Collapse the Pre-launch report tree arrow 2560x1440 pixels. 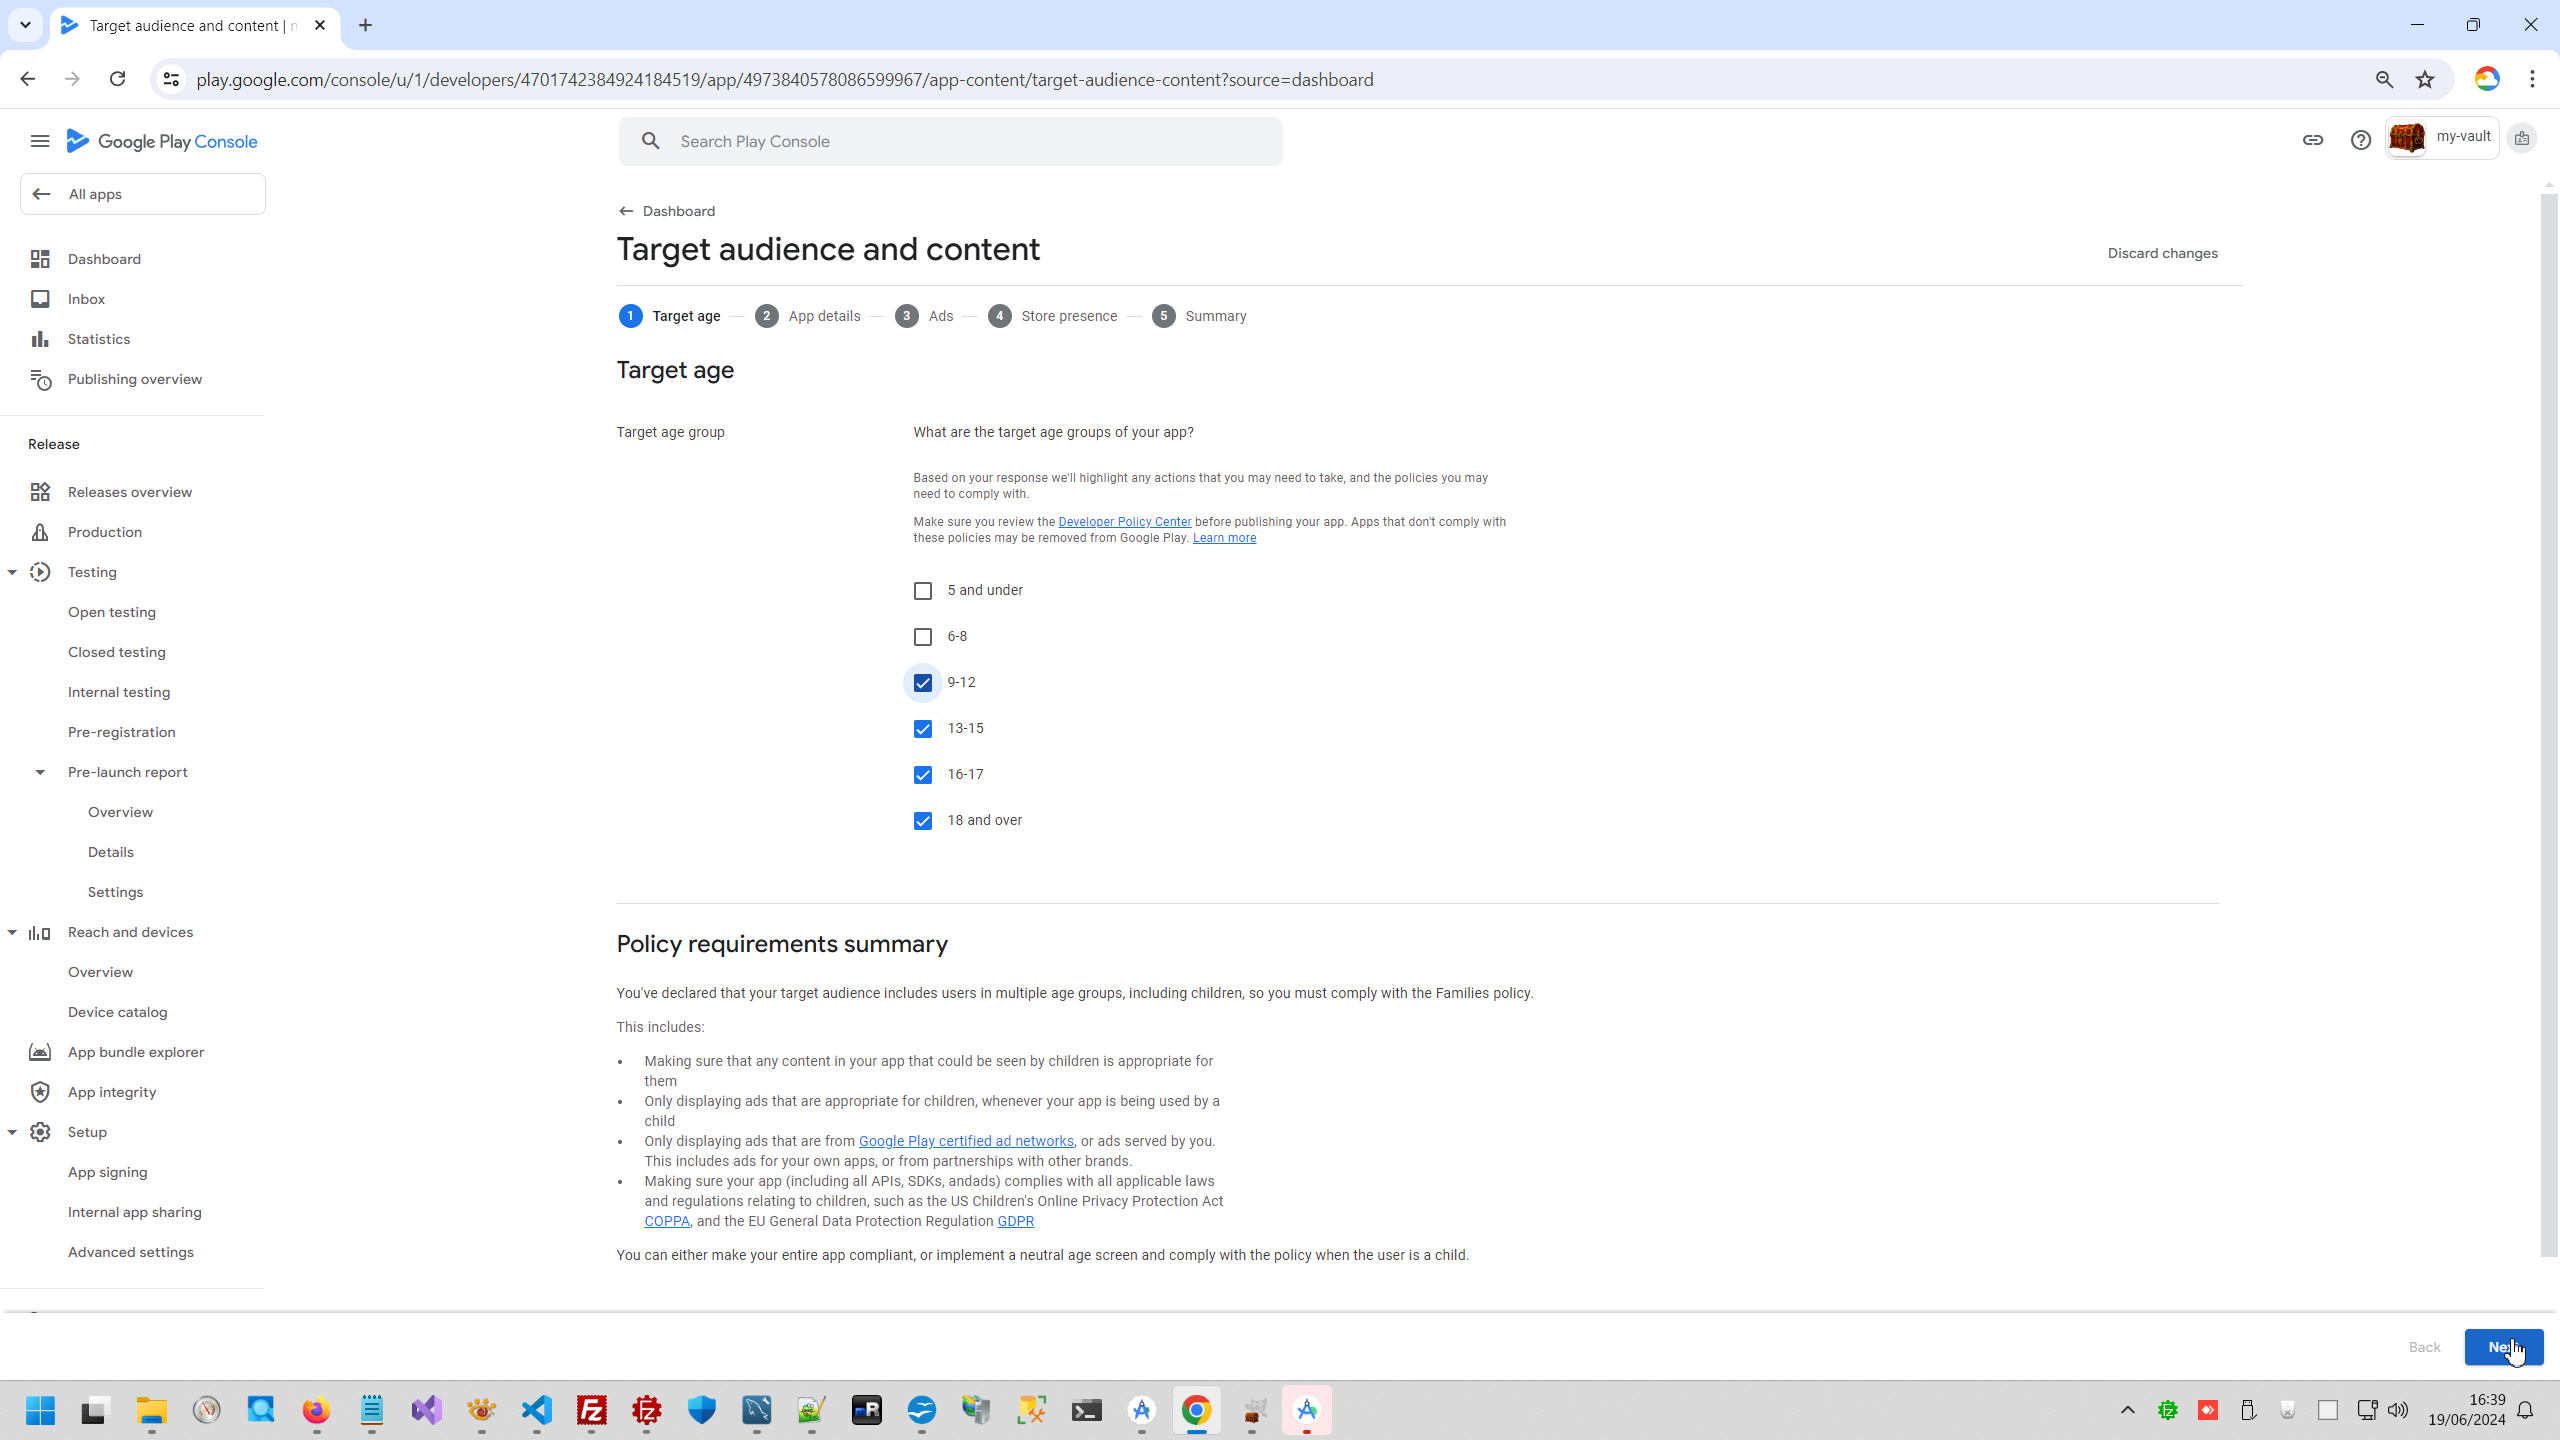40,772
